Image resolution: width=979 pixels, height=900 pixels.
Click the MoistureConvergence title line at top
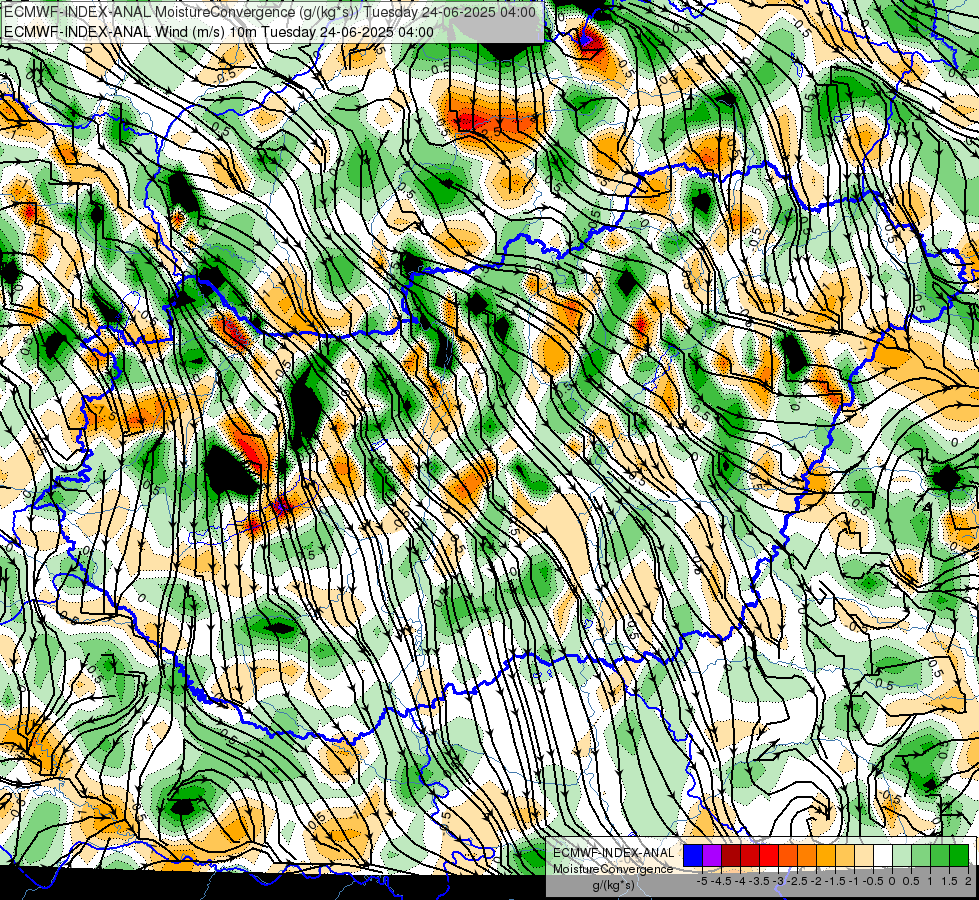click(269, 12)
